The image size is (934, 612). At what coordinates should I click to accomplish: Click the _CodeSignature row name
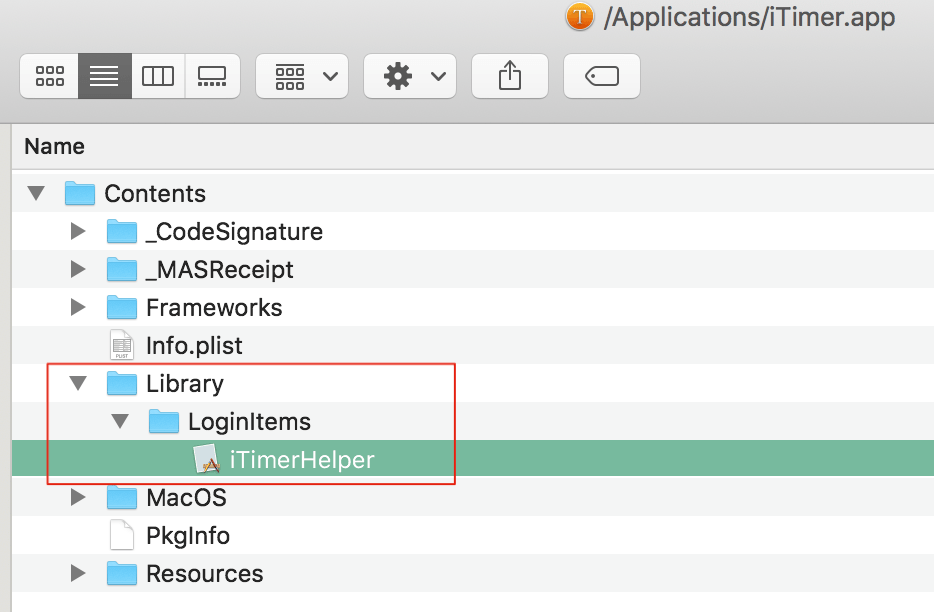[234, 232]
